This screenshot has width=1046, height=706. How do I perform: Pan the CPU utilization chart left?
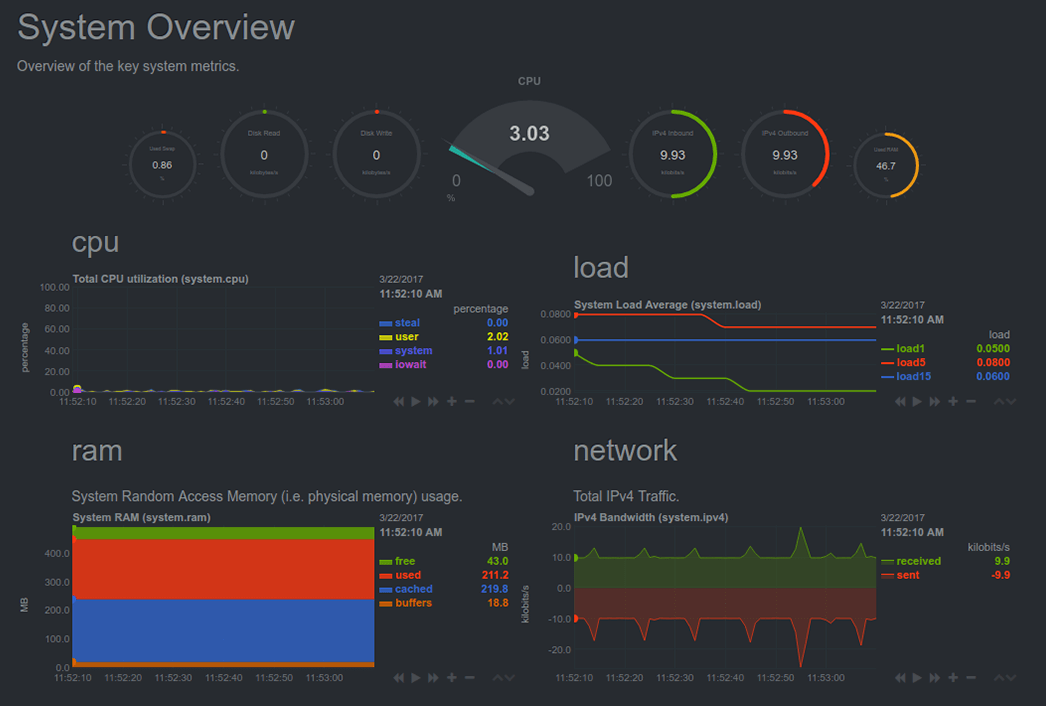[398, 401]
